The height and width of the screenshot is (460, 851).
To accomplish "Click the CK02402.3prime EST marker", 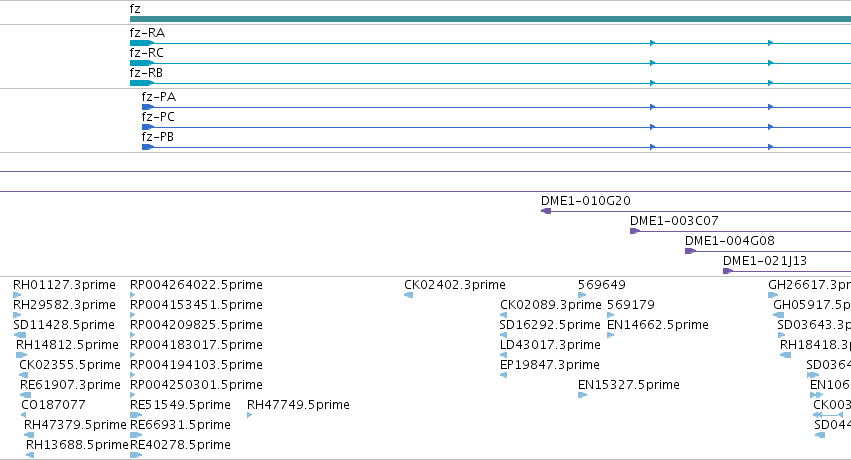I will pos(409,295).
